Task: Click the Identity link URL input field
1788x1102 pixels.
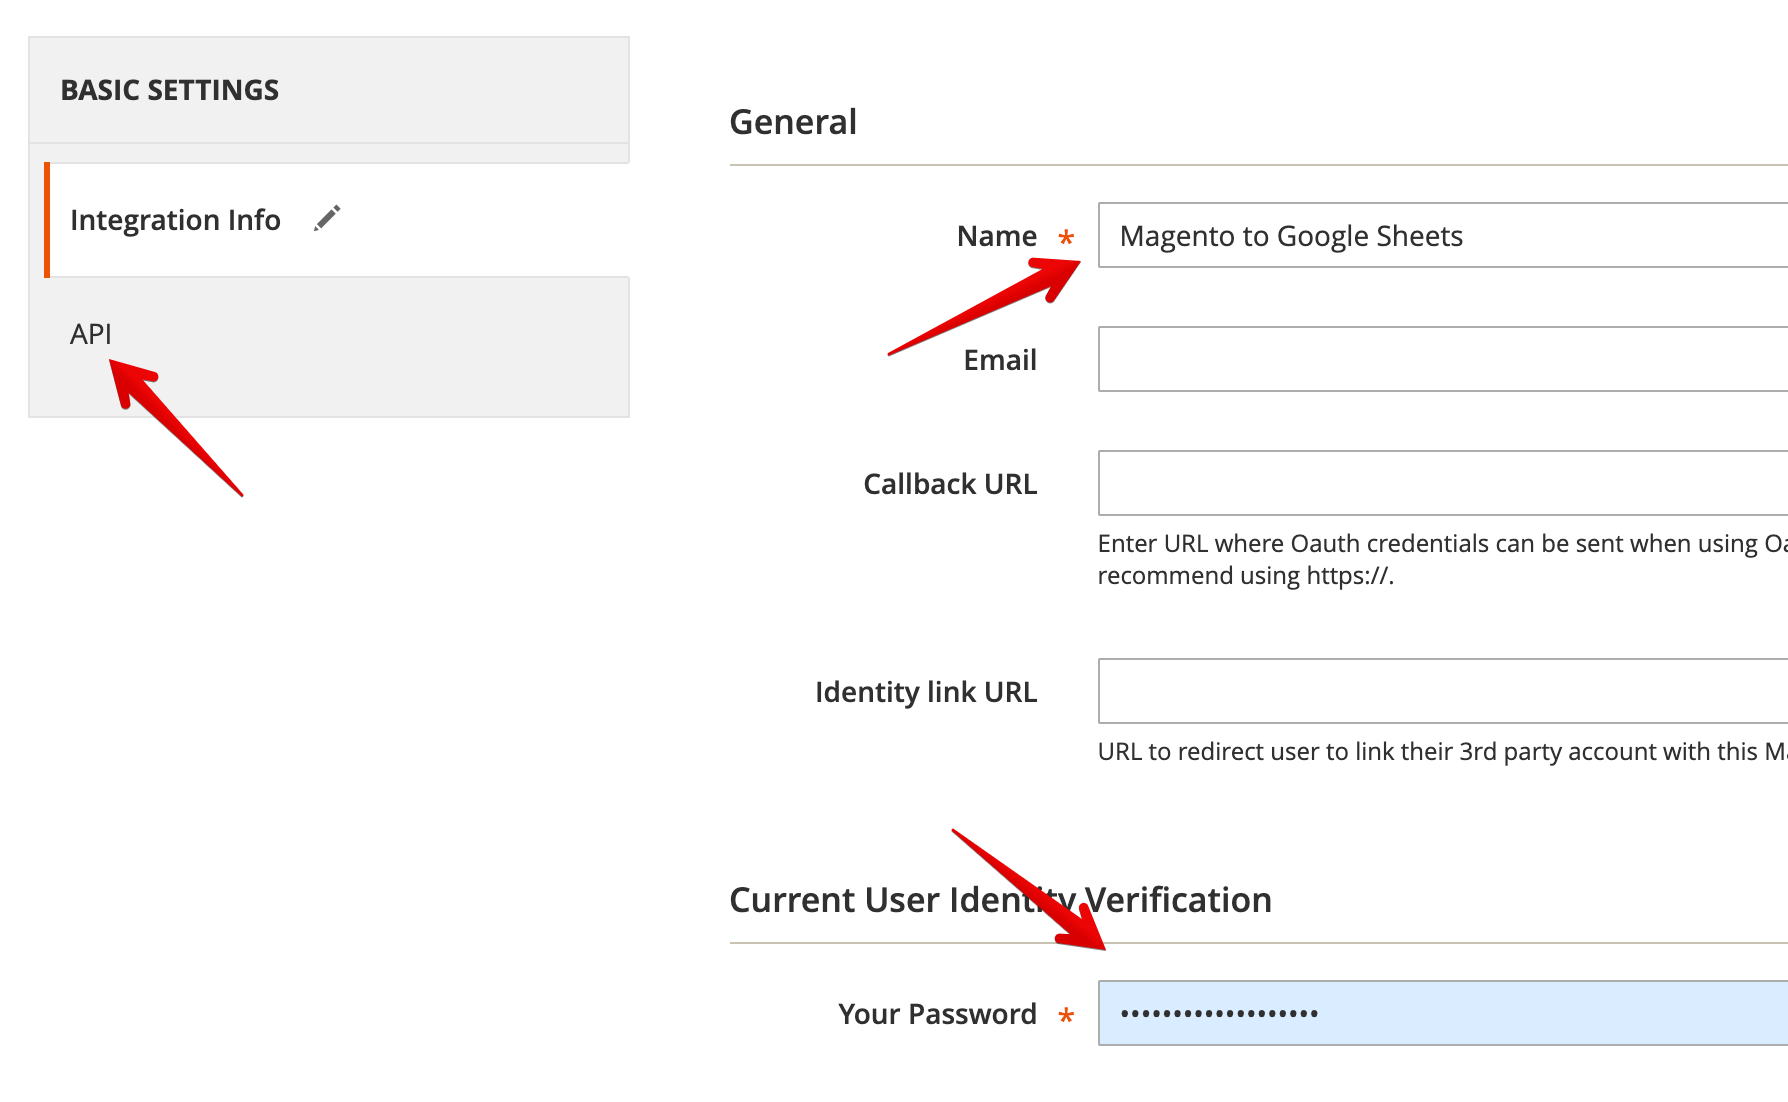Action: tap(1400, 691)
